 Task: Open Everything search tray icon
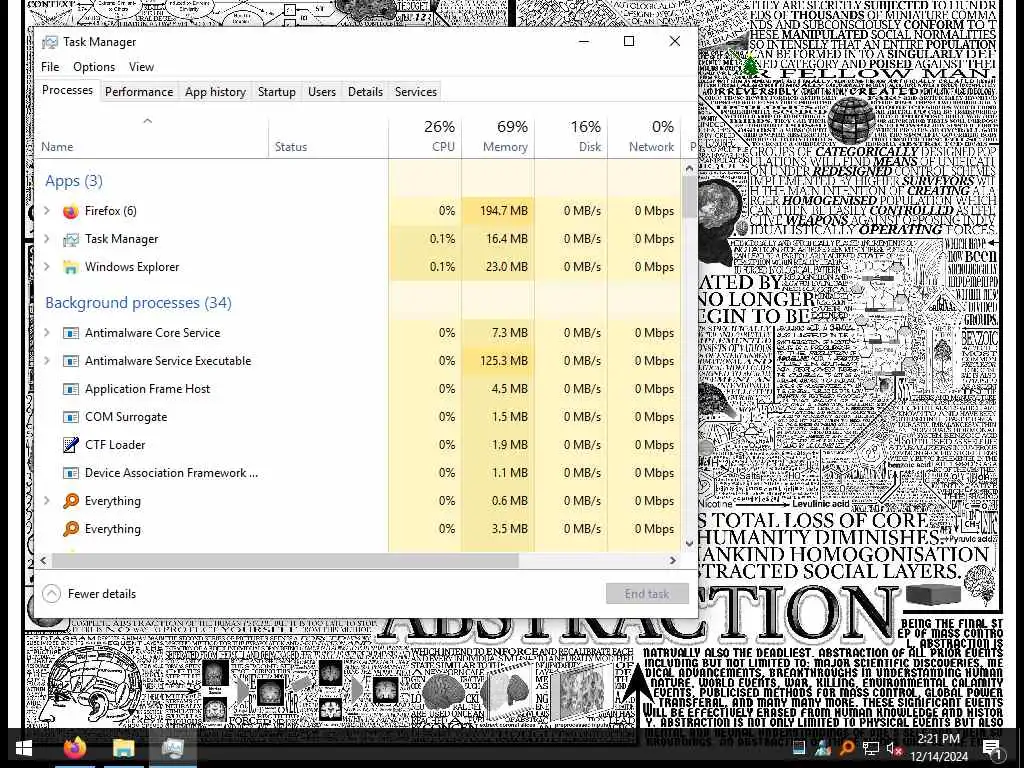[847, 749]
